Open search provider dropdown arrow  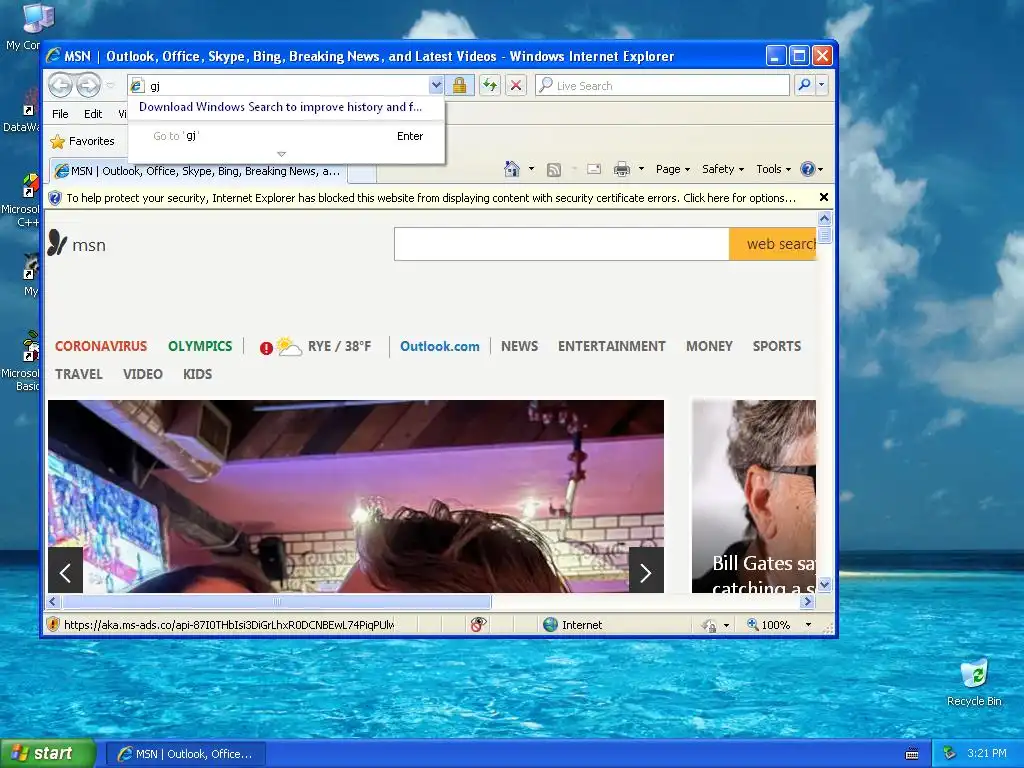tap(822, 85)
